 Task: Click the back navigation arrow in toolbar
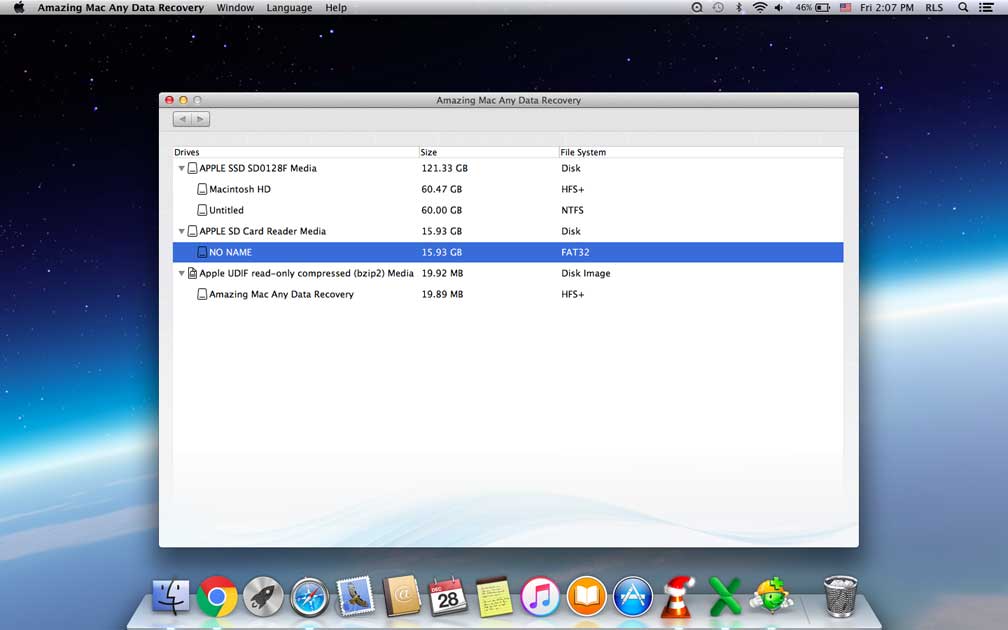tap(182, 119)
